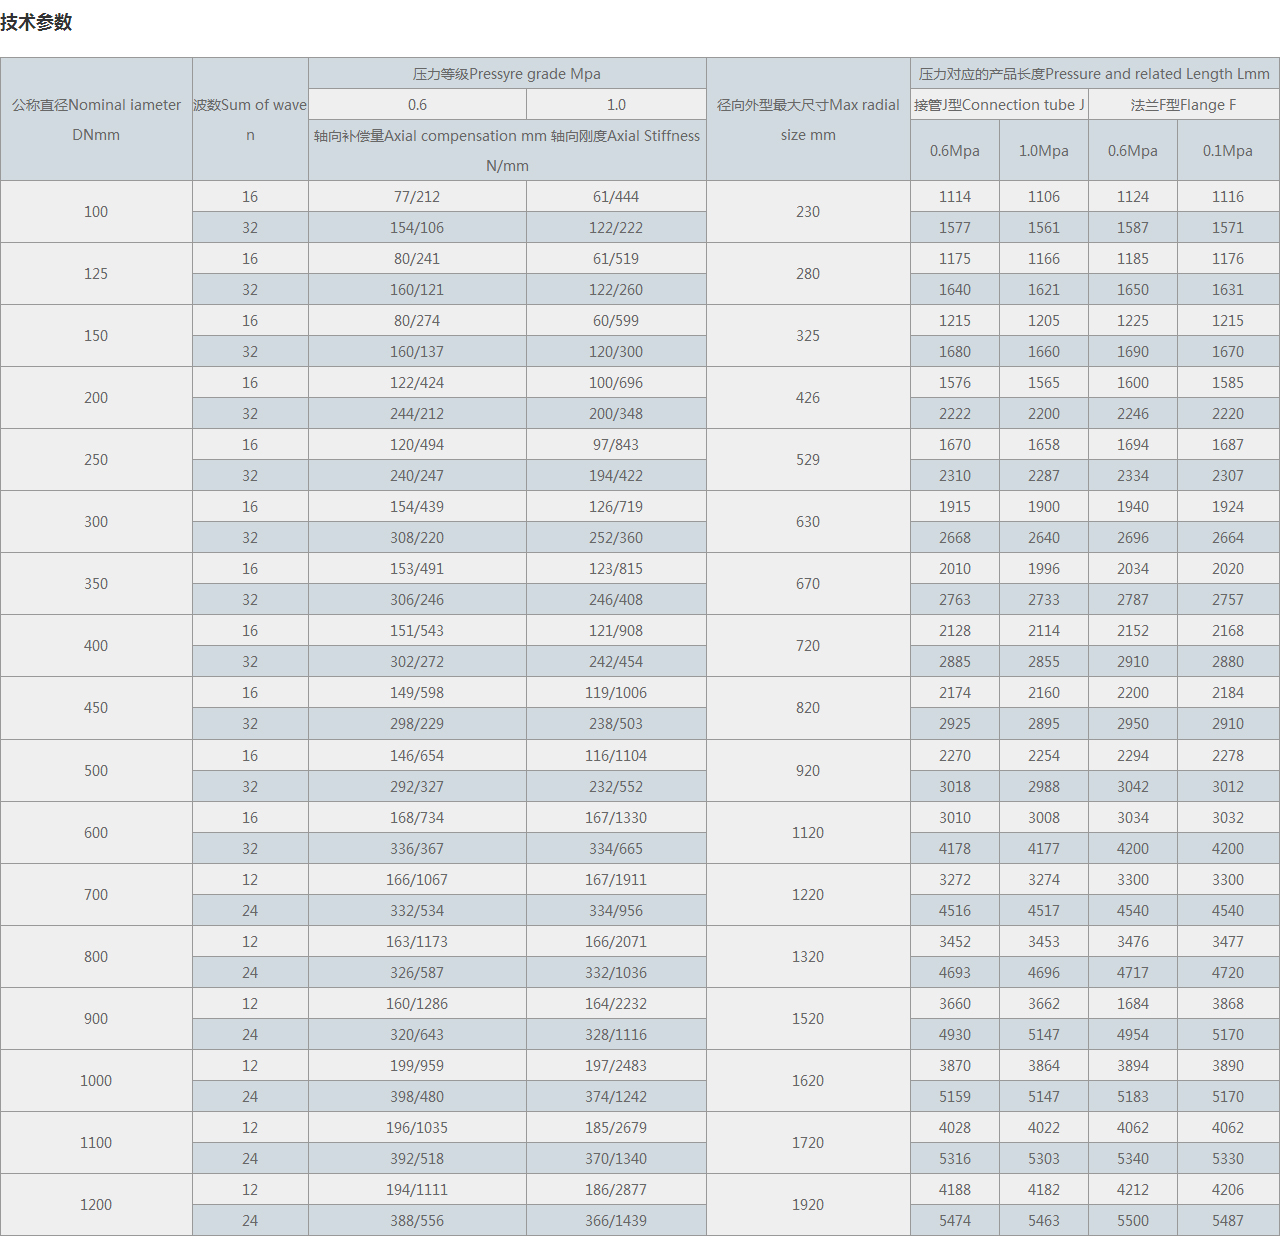This screenshot has width=1280, height=1243.
Task: Click the nominal diameter 100 cell
Action: tap(96, 212)
